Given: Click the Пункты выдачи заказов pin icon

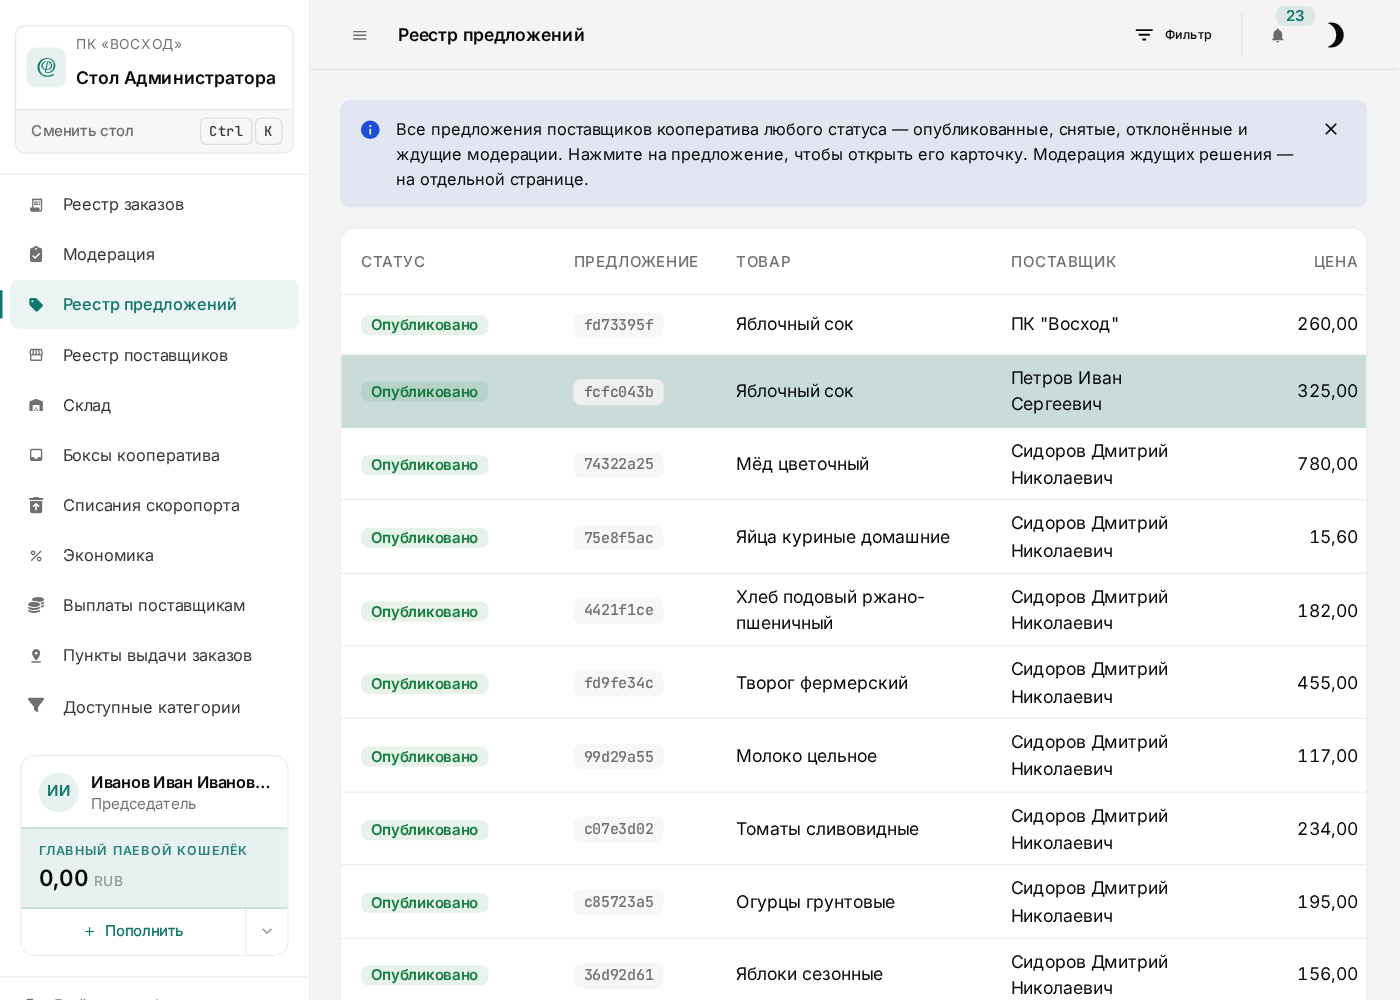Looking at the screenshot, I should [x=36, y=656].
